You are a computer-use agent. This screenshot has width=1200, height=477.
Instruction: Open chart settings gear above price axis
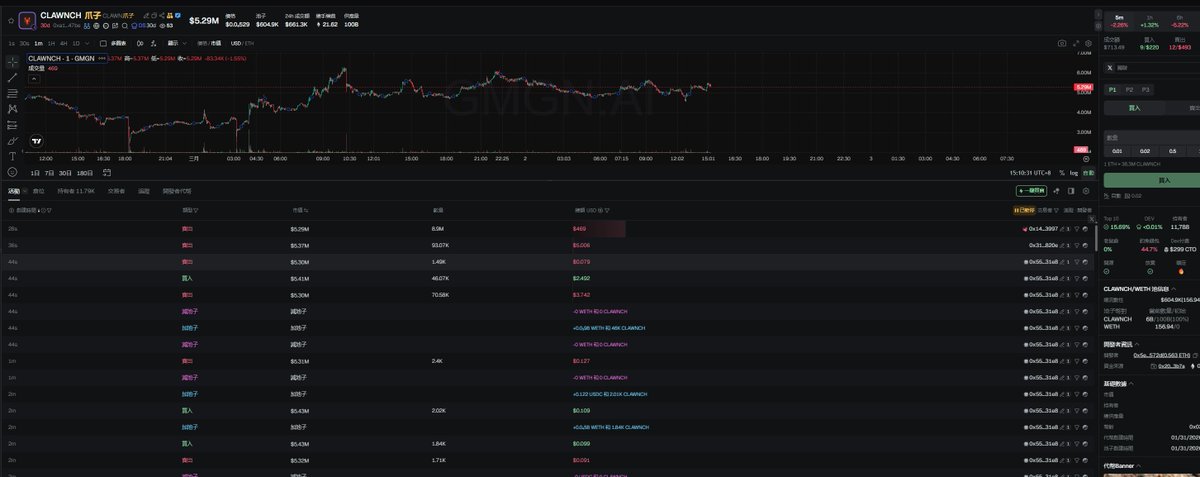pos(1088,43)
